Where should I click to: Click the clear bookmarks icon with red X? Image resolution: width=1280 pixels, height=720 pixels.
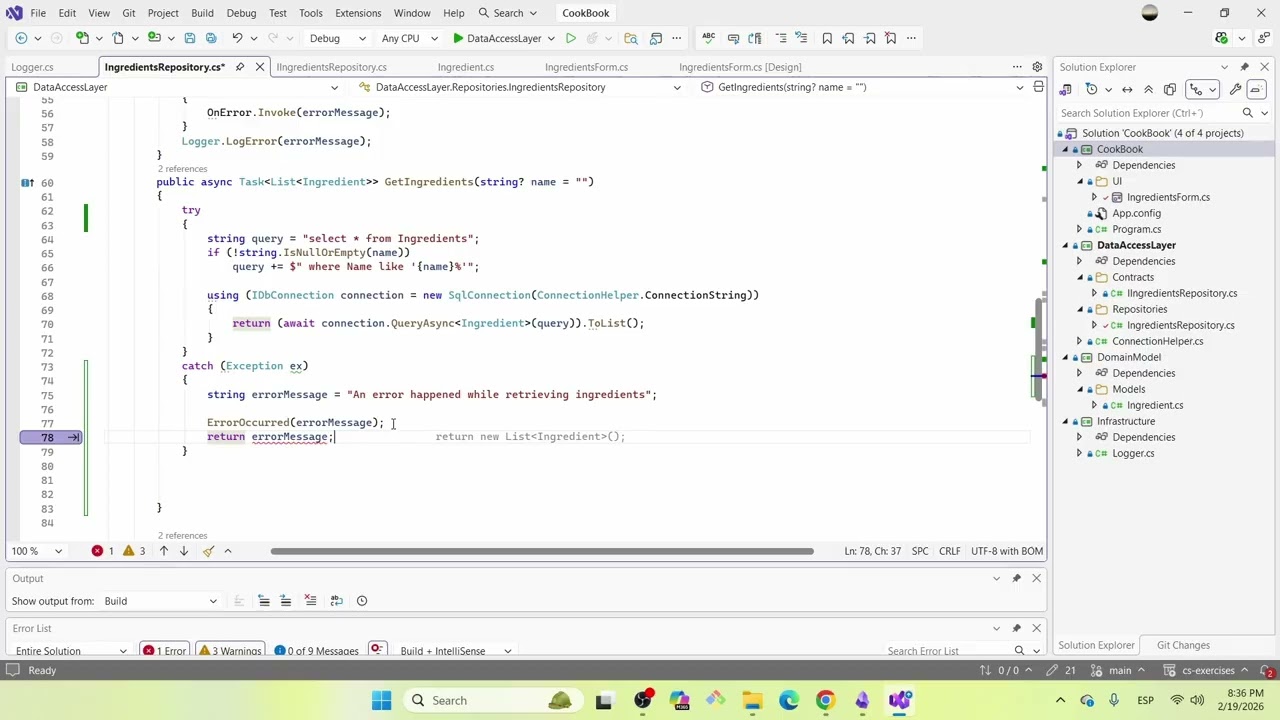pyautogui.click(x=890, y=38)
